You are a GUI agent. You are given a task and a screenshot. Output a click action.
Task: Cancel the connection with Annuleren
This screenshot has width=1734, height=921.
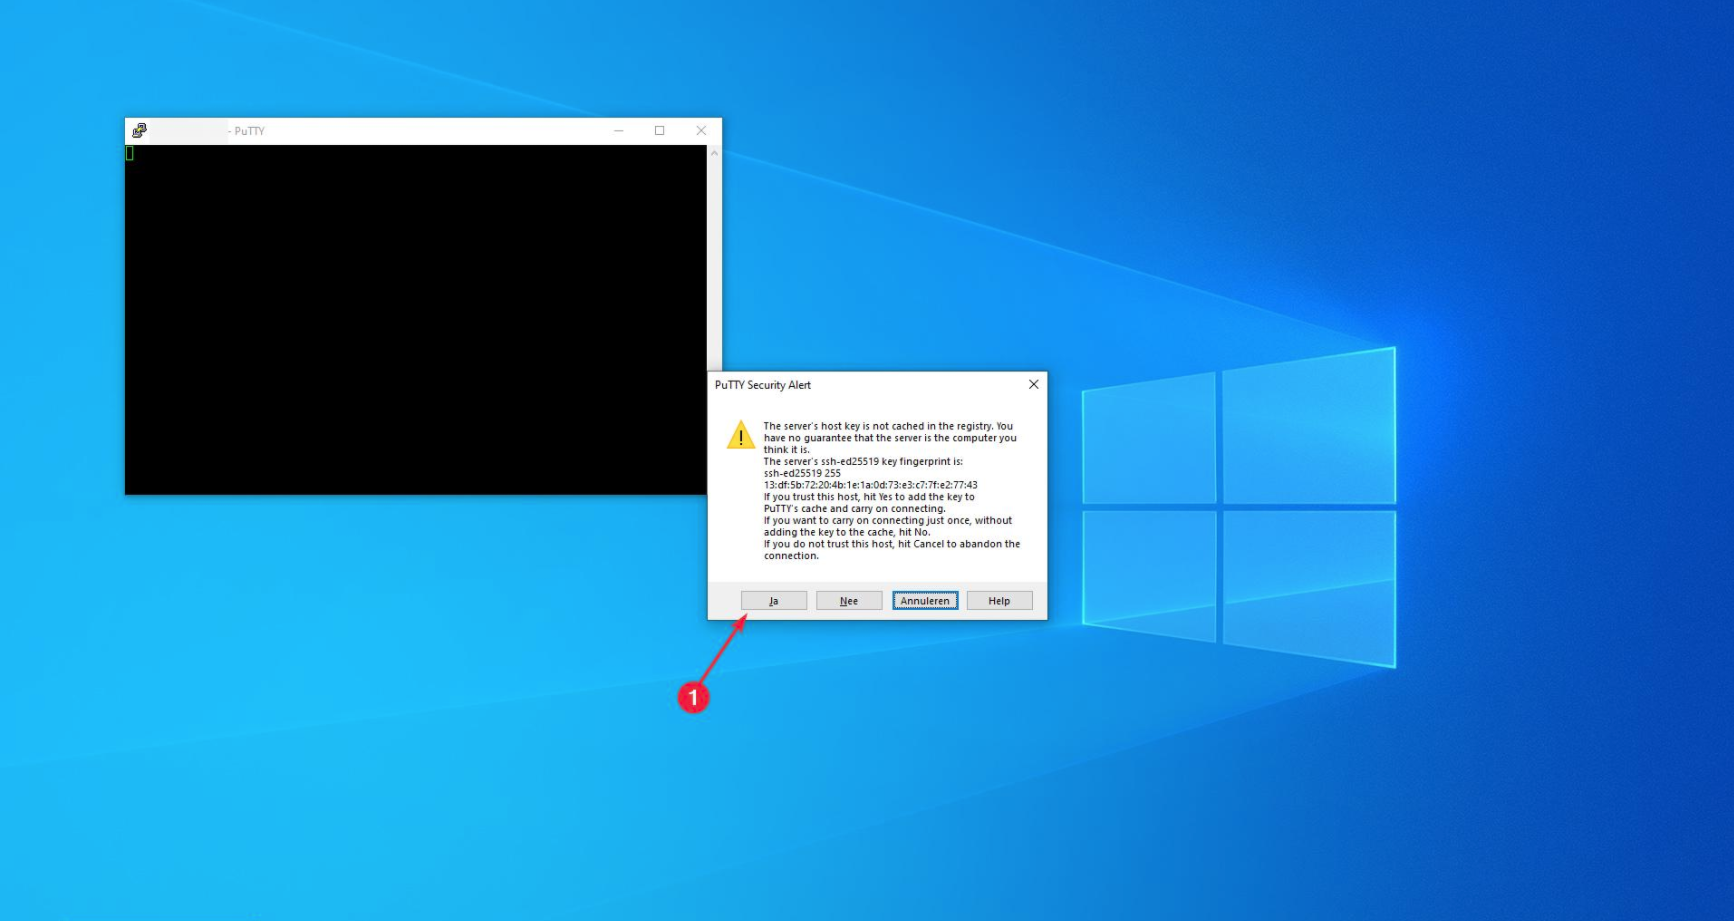pos(925,601)
